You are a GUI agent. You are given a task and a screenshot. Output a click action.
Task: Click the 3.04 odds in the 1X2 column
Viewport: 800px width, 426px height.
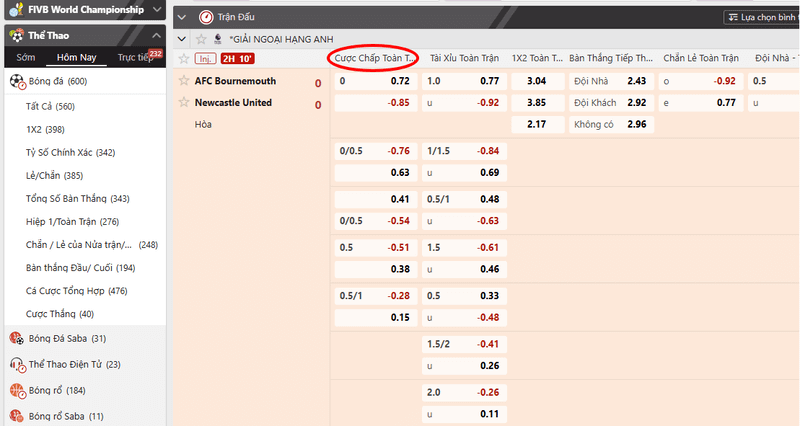point(536,81)
